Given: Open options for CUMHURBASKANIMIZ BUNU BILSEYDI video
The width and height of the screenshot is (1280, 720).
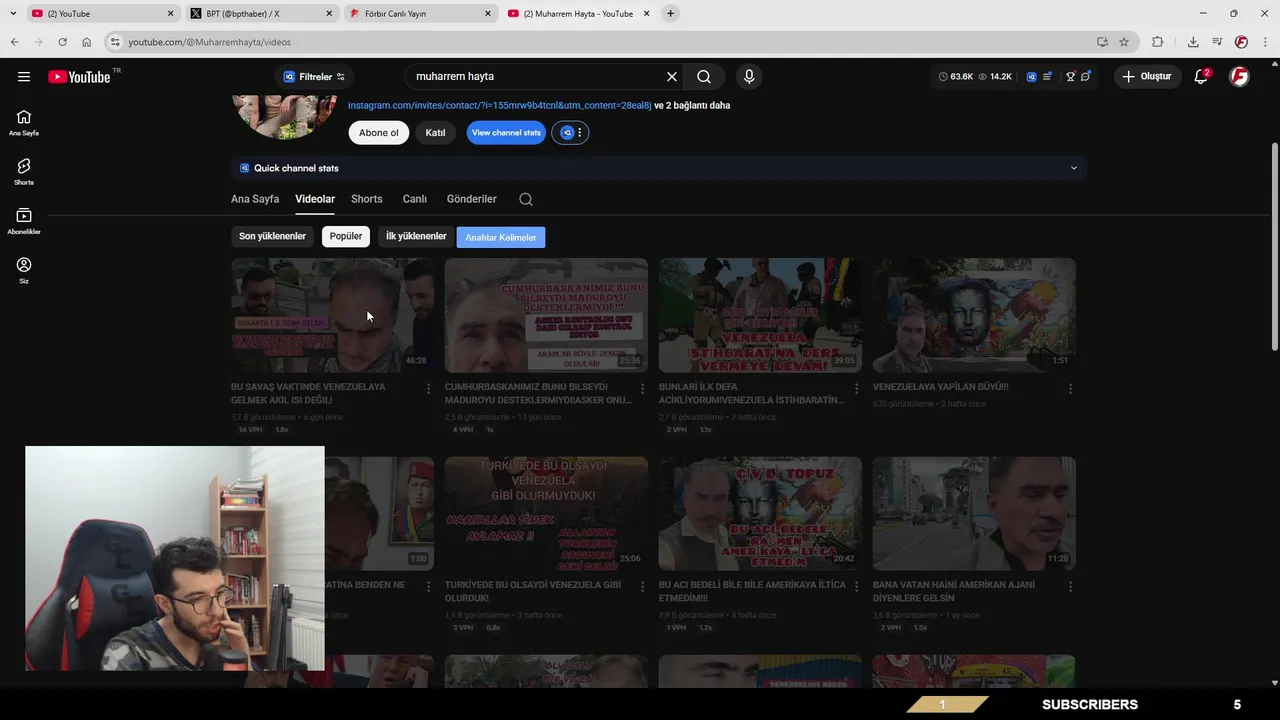Looking at the screenshot, I should tap(642, 388).
